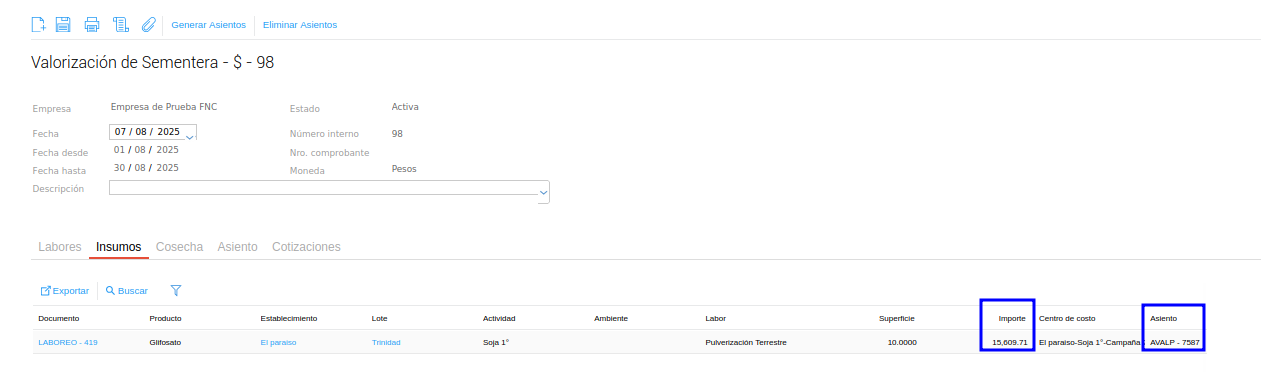The width and height of the screenshot is (1261, 372).
Task: Click Generar Asientos
Action: 208,25
